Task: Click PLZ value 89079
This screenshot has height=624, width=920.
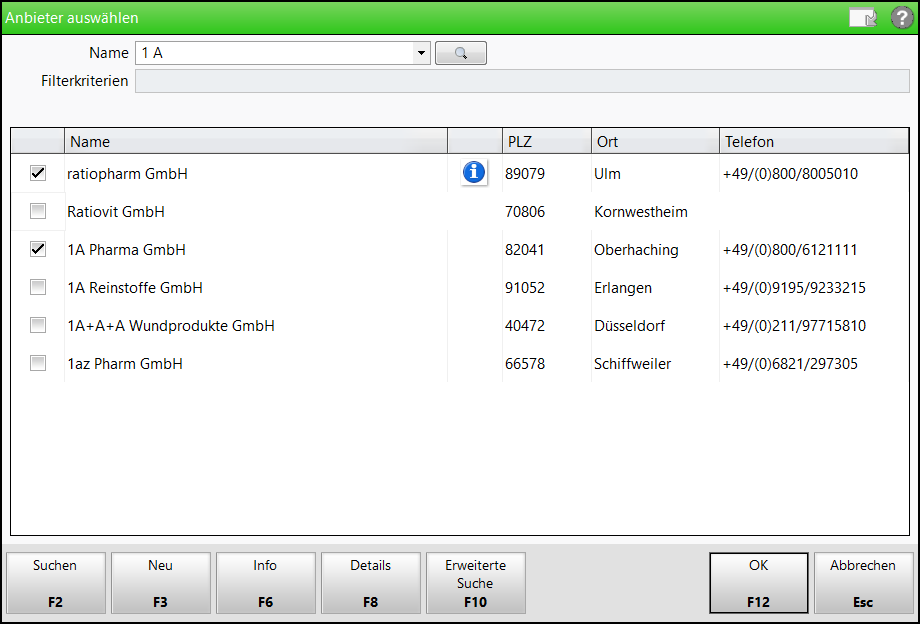Action: [525, 174]
